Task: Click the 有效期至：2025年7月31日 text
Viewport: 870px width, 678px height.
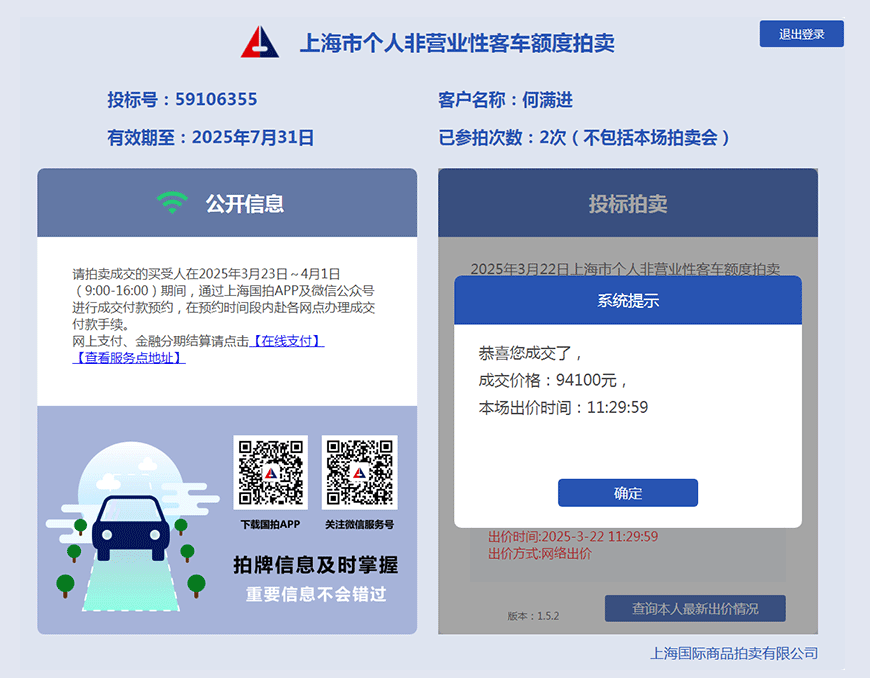Action: [210, 137]
